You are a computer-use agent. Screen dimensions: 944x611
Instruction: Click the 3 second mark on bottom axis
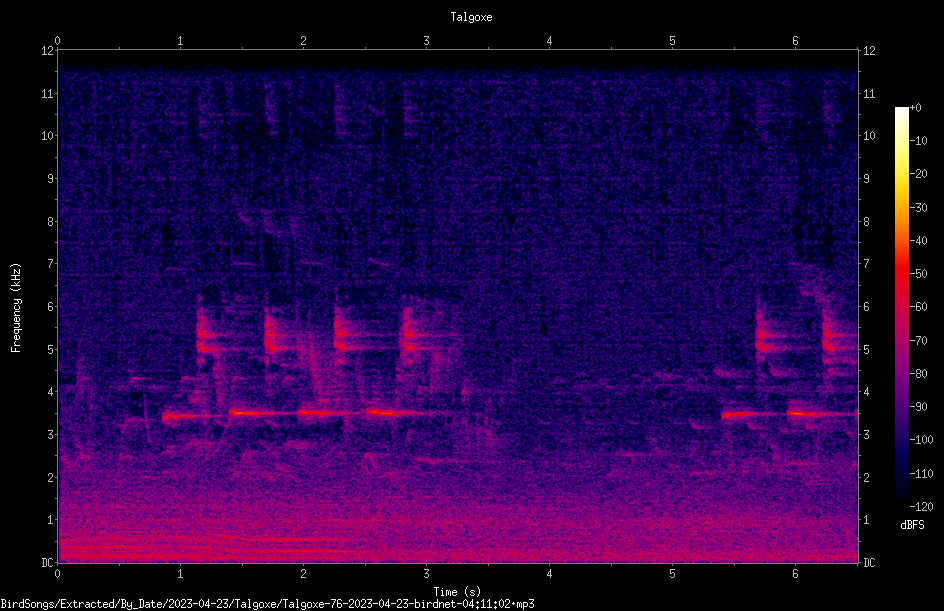click(426, 574)
